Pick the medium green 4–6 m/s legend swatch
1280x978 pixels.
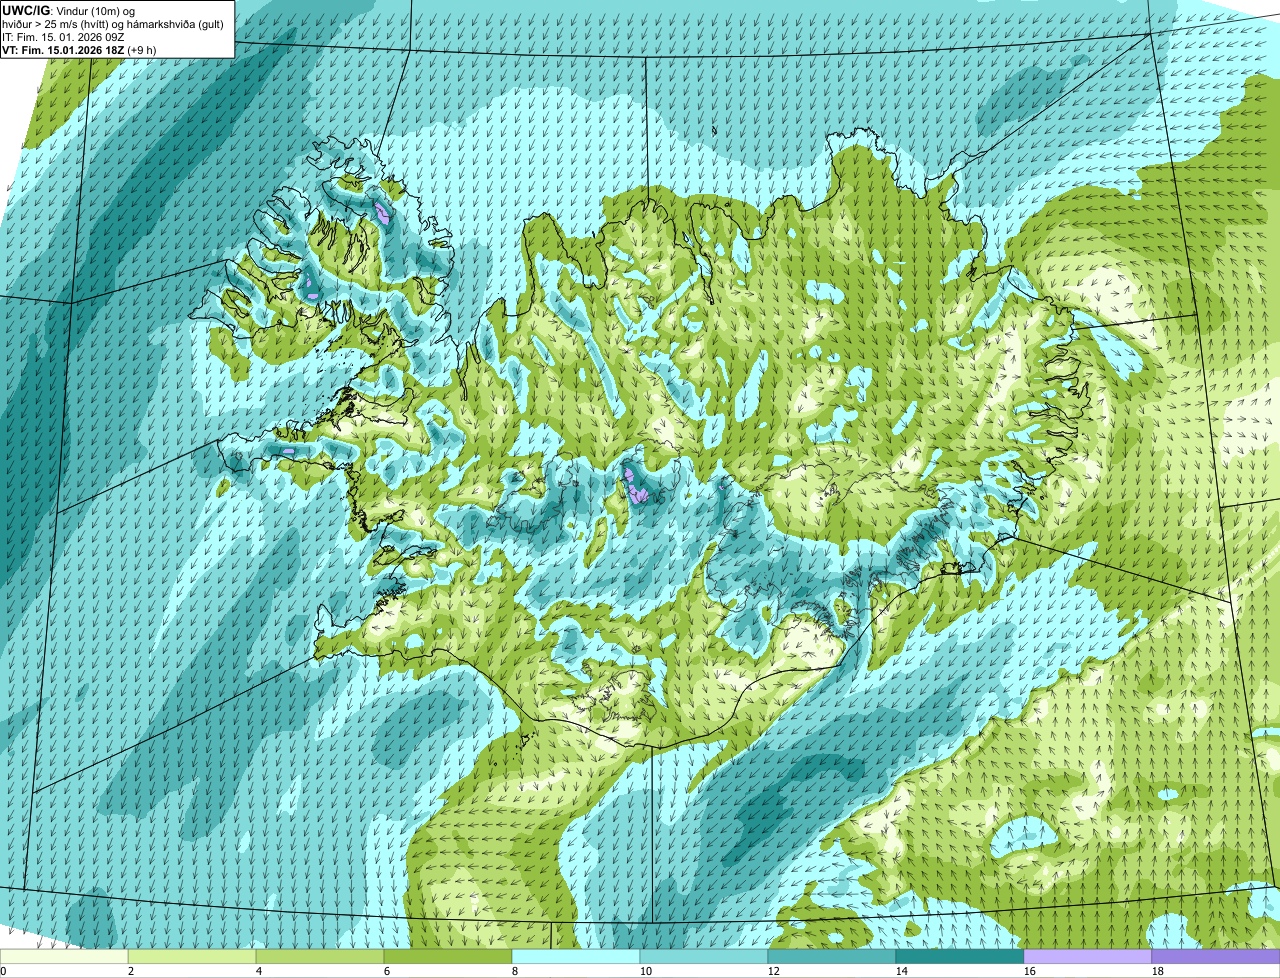tap(320, 957)
